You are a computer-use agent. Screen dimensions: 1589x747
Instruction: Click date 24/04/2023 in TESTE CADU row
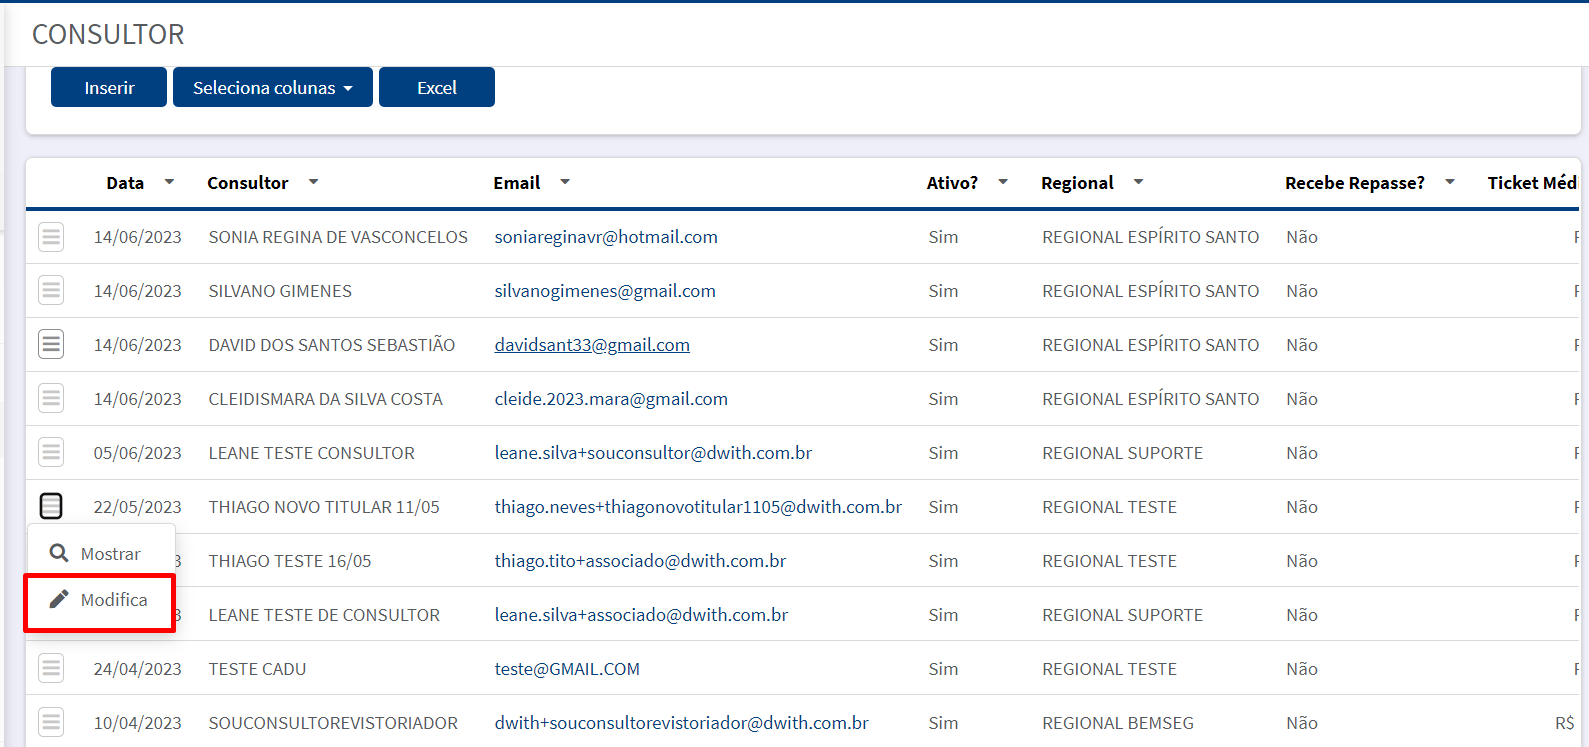tap(138, 669)
